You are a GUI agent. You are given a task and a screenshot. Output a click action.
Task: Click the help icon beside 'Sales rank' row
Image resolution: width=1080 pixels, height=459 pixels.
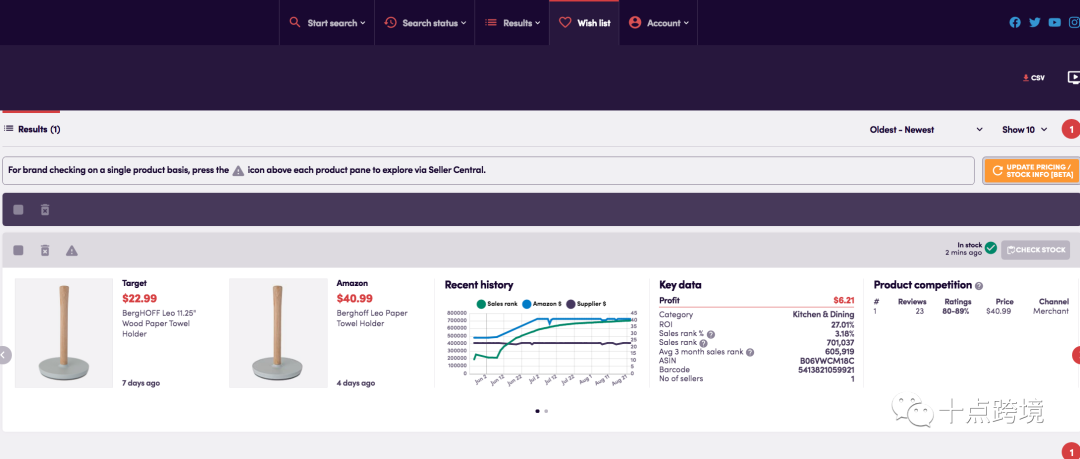pyautogui.click(x=703, y=343)
